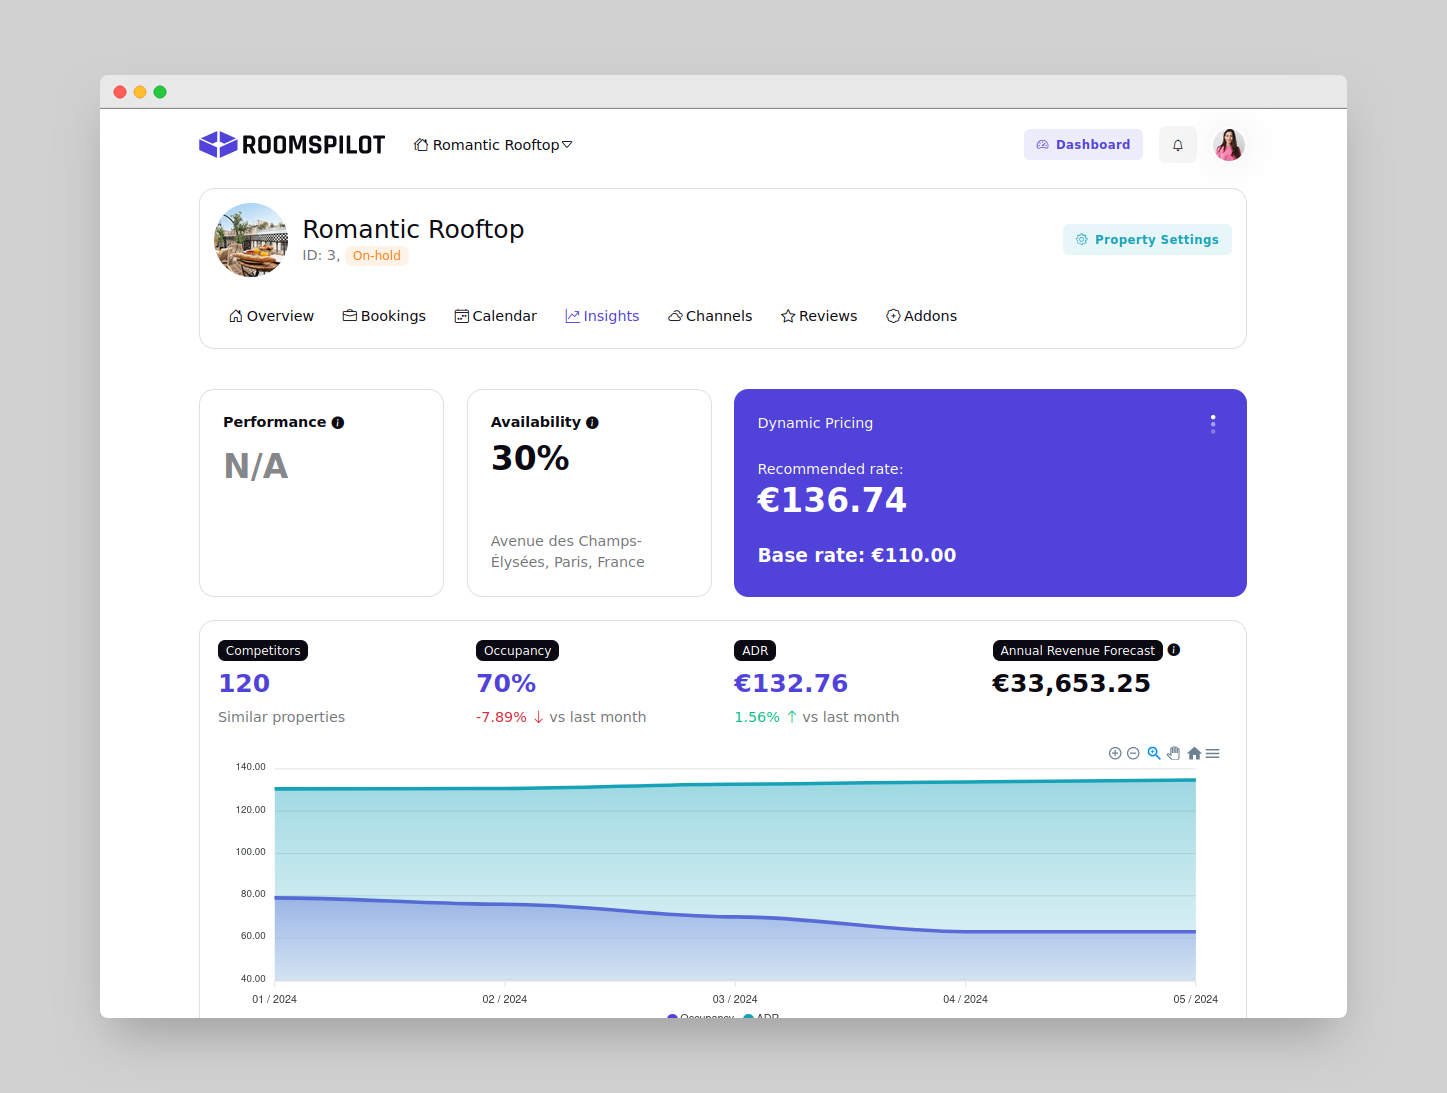Switch to the Addons tab
This screenshot has height=1093, width=1447.
coord(921,316)
